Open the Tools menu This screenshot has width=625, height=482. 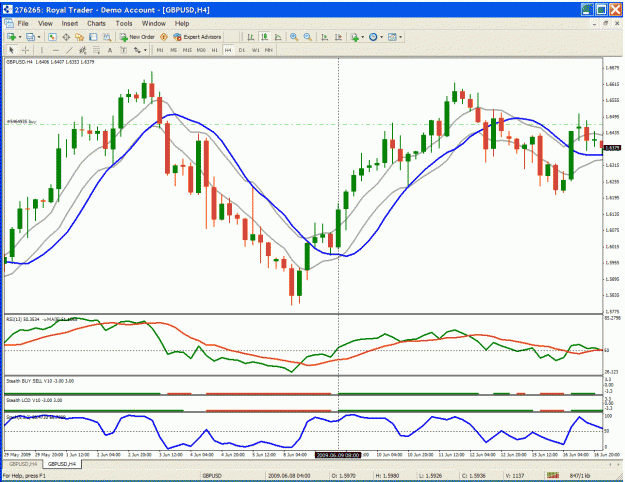pos(124,24)
